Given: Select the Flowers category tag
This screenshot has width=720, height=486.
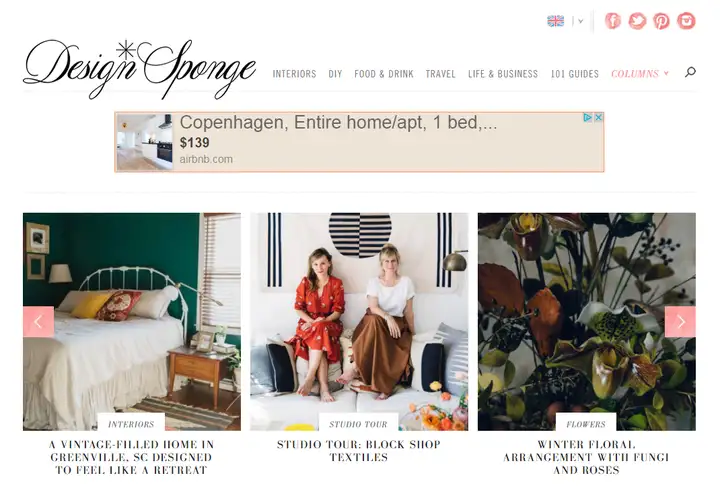Looking at the screenshot, I should pos(586,424).
